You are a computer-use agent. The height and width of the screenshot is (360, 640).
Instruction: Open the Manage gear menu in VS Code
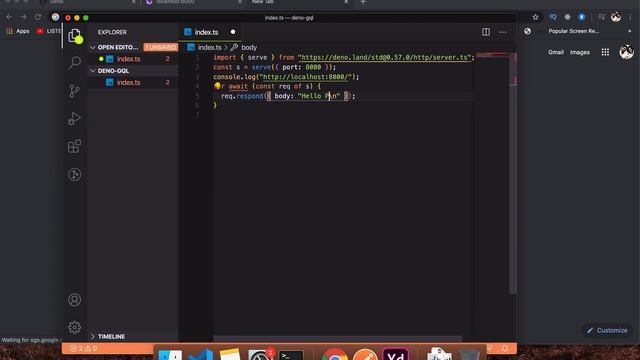coord(75,327)
